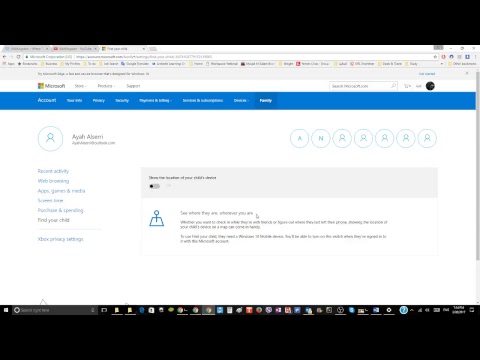Screen dimensions: 480x360
Task: Open the Web browsing settings link
Action: (x=53, y=181)
